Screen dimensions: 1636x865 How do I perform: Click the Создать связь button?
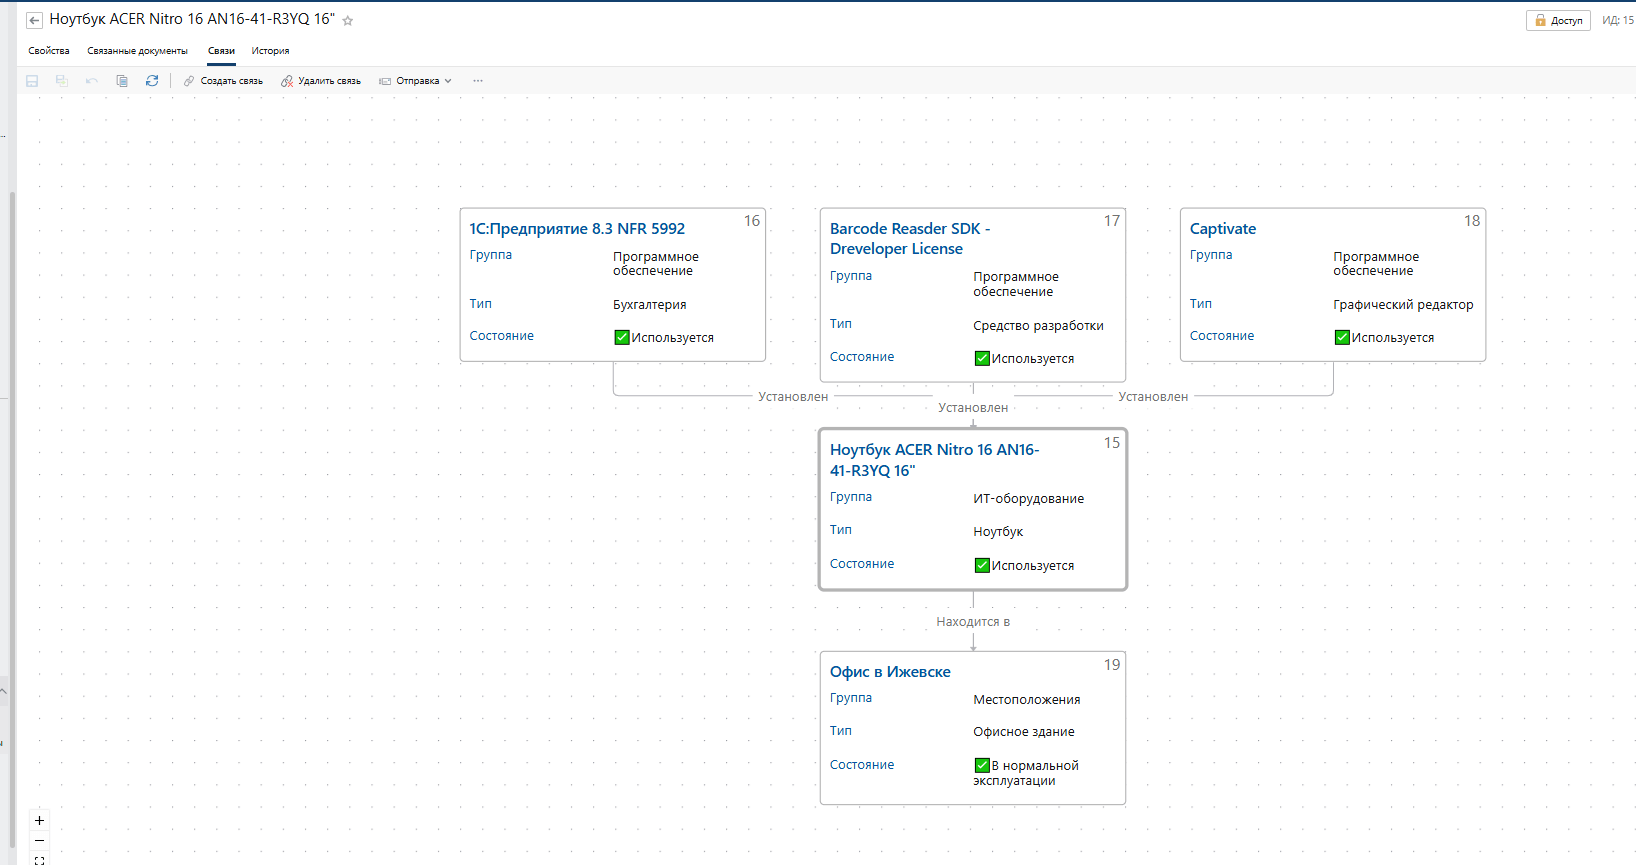[x=223, y=81]
